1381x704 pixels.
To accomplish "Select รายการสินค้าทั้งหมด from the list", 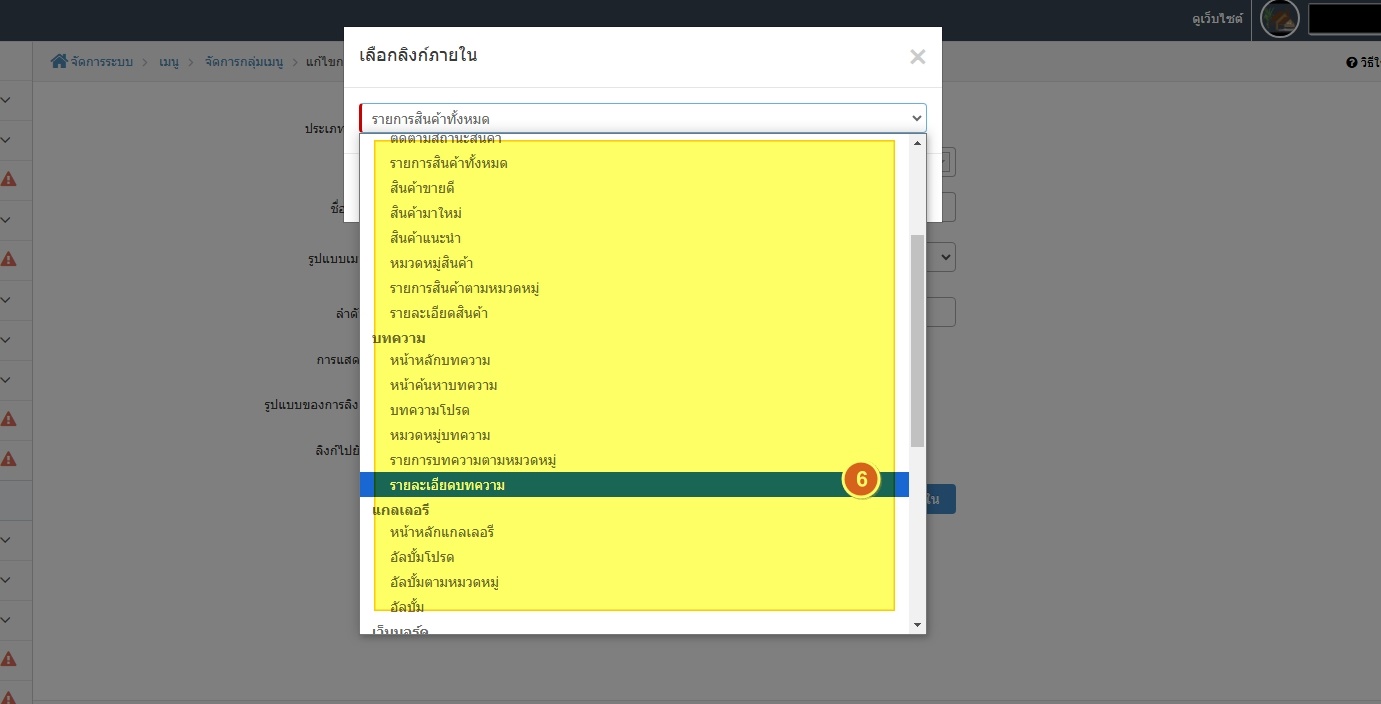I will click(634, 163).
